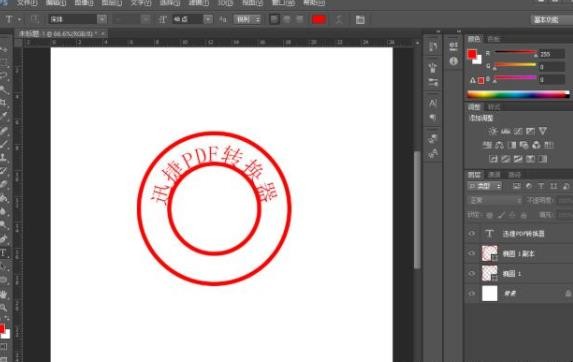Screen dimensions: 573x362
Task: Select the Lasso tool in toolbox
Action: pyautogui.click(x=4, y=76)
